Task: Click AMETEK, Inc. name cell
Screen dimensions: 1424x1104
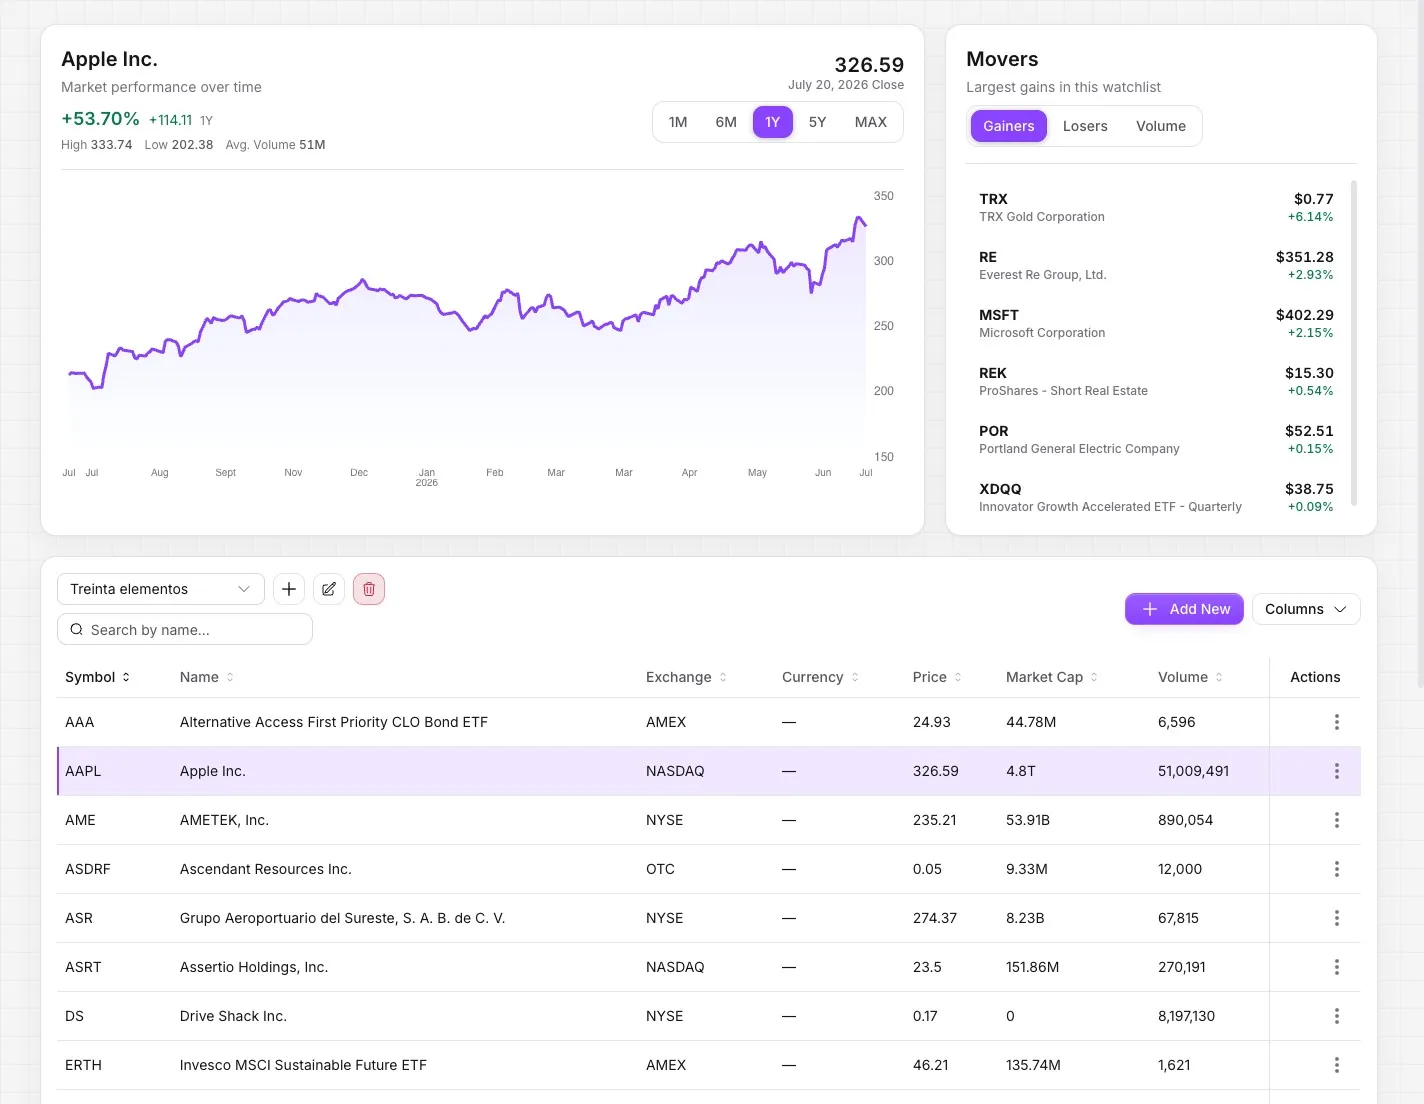Action: (x=224, y=820)
